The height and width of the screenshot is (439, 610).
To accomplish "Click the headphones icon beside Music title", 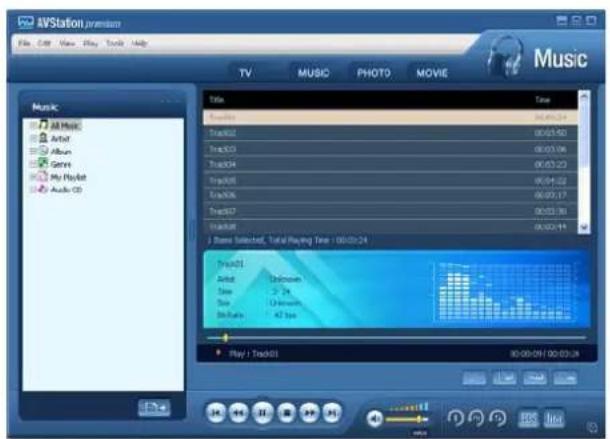I will tap(506, 55).
